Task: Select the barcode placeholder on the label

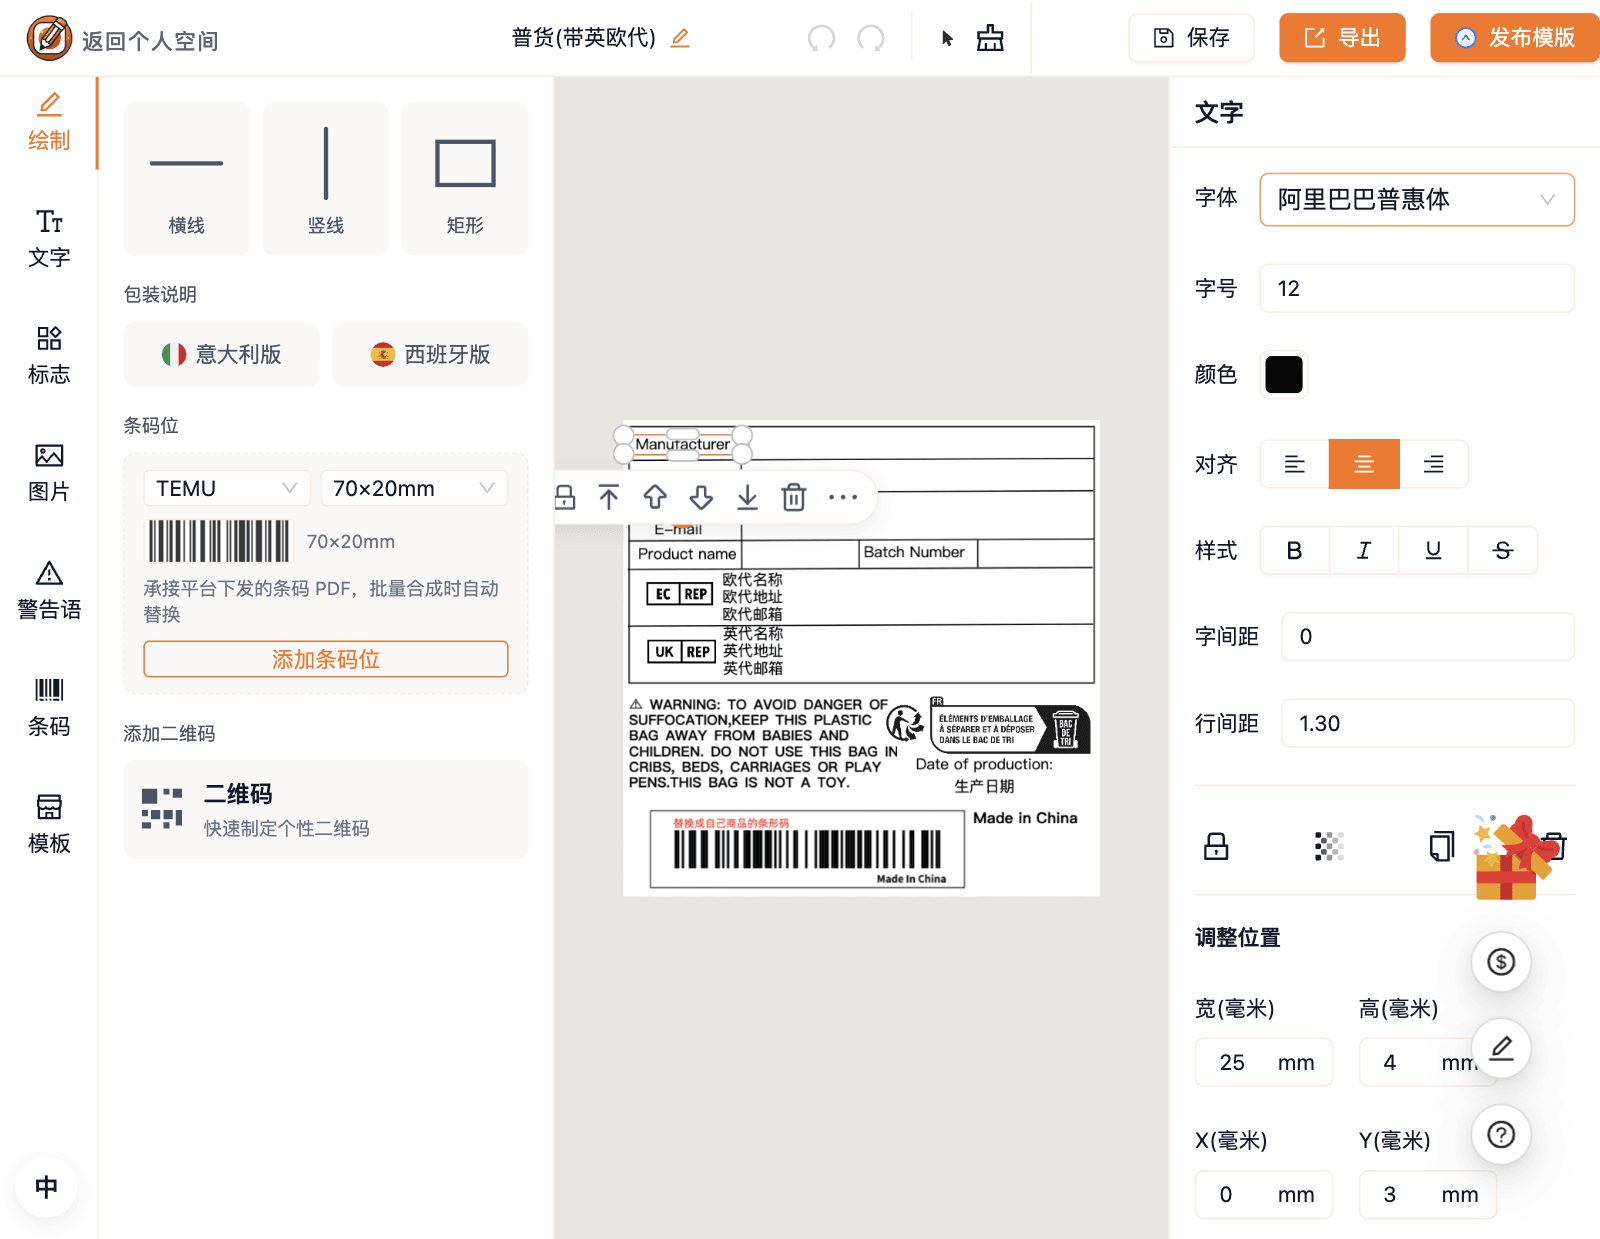Action: click(x=807, y=849)
